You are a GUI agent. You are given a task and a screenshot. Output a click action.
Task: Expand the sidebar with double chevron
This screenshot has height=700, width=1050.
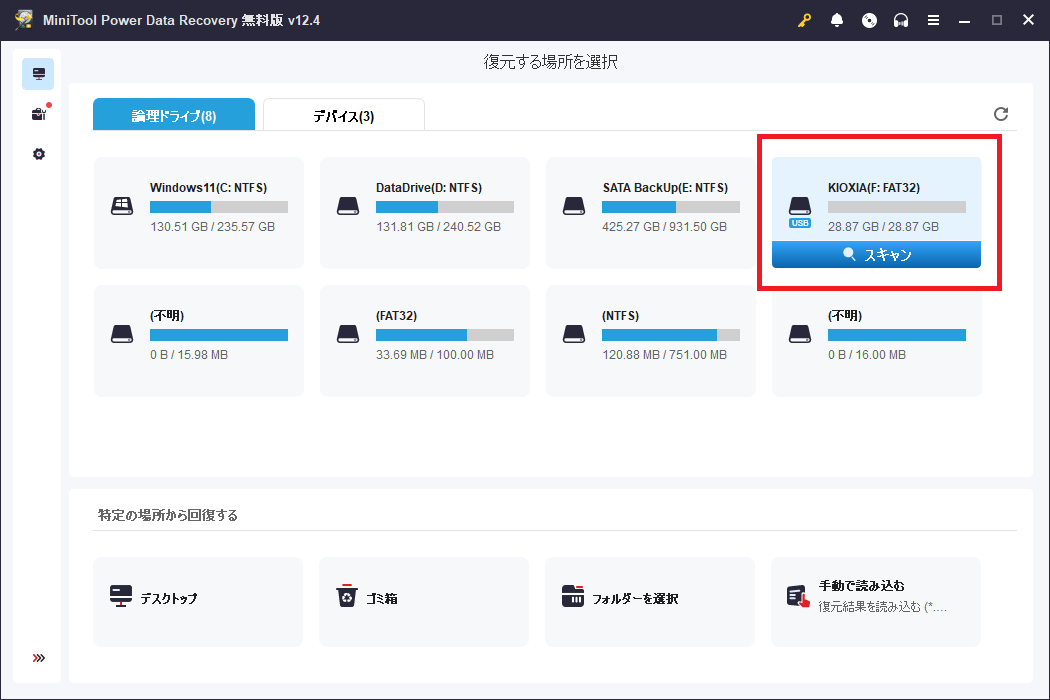click(x=39, y=658)
